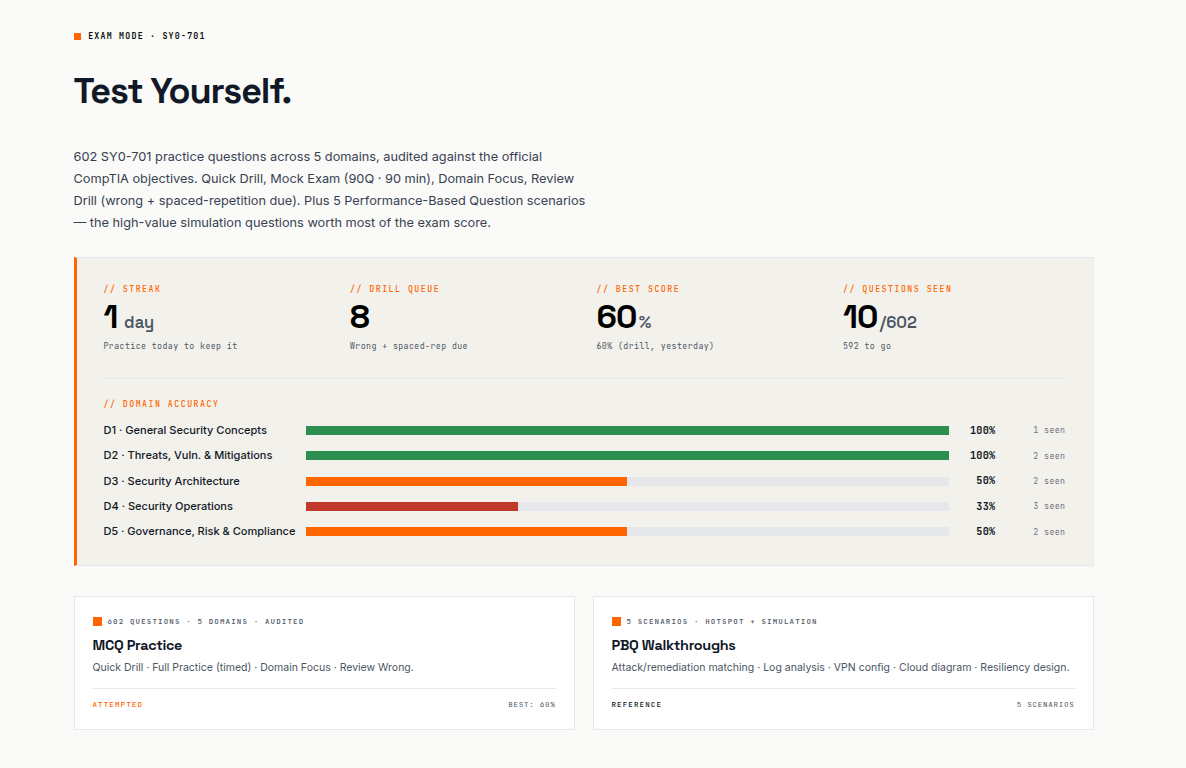Screen dimensions: 1186x768
Task: Click the '// BEST SCORE' heading
Action: tap(638, 289)
